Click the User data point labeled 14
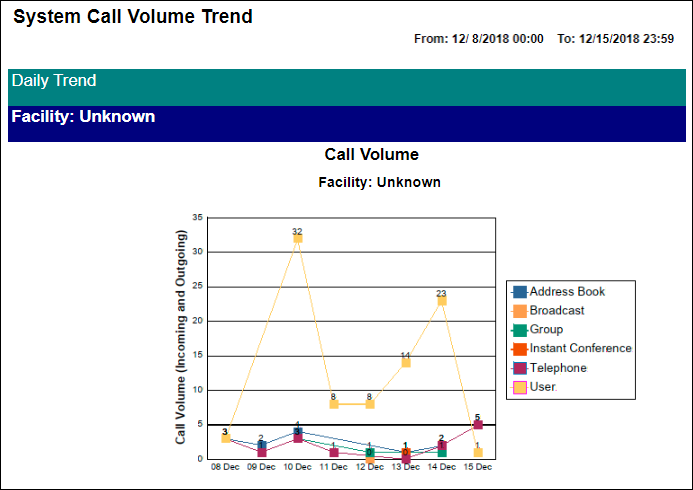 (405, 362)
